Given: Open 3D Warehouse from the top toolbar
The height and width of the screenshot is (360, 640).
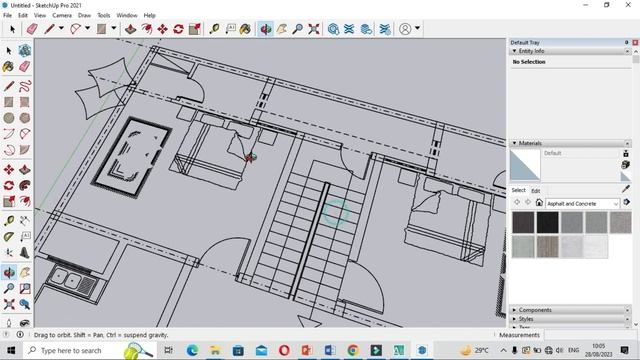Looking at the screenshot, I should (333, 29).
